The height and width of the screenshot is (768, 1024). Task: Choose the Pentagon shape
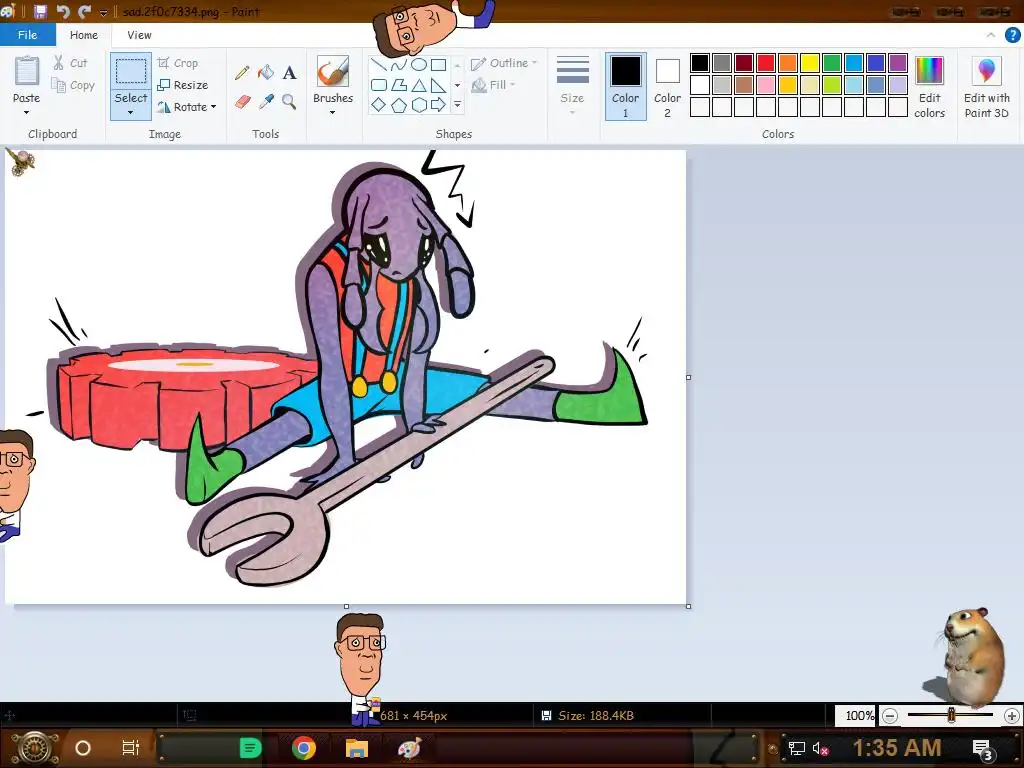tap(398, 104)
